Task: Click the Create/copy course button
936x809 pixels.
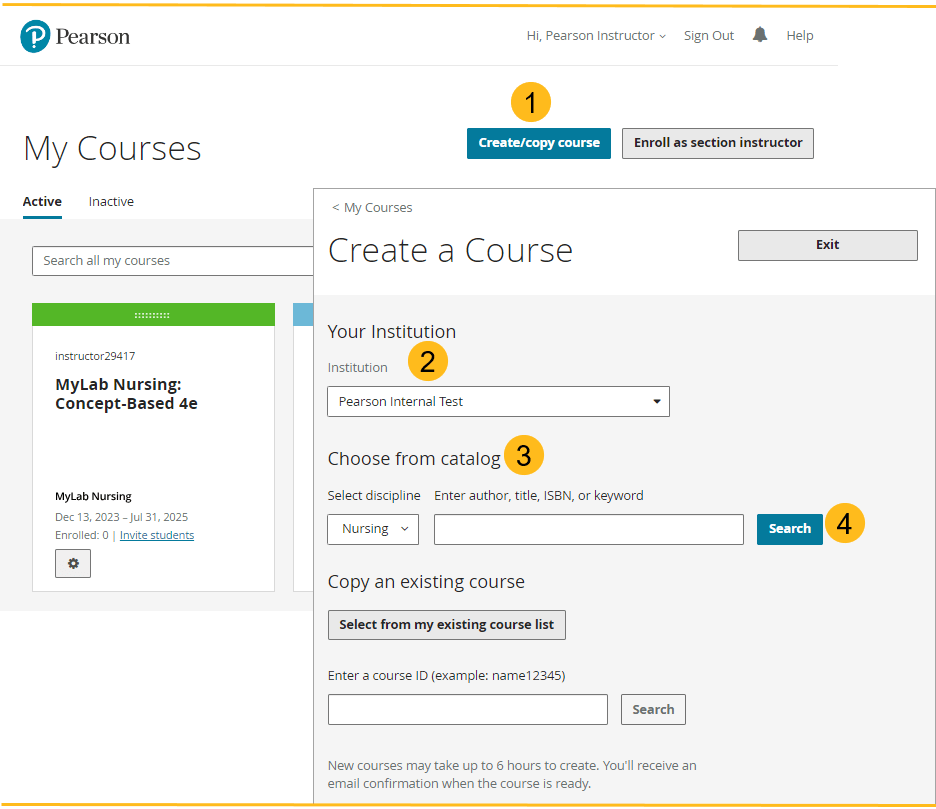Action: coord(538,143)
